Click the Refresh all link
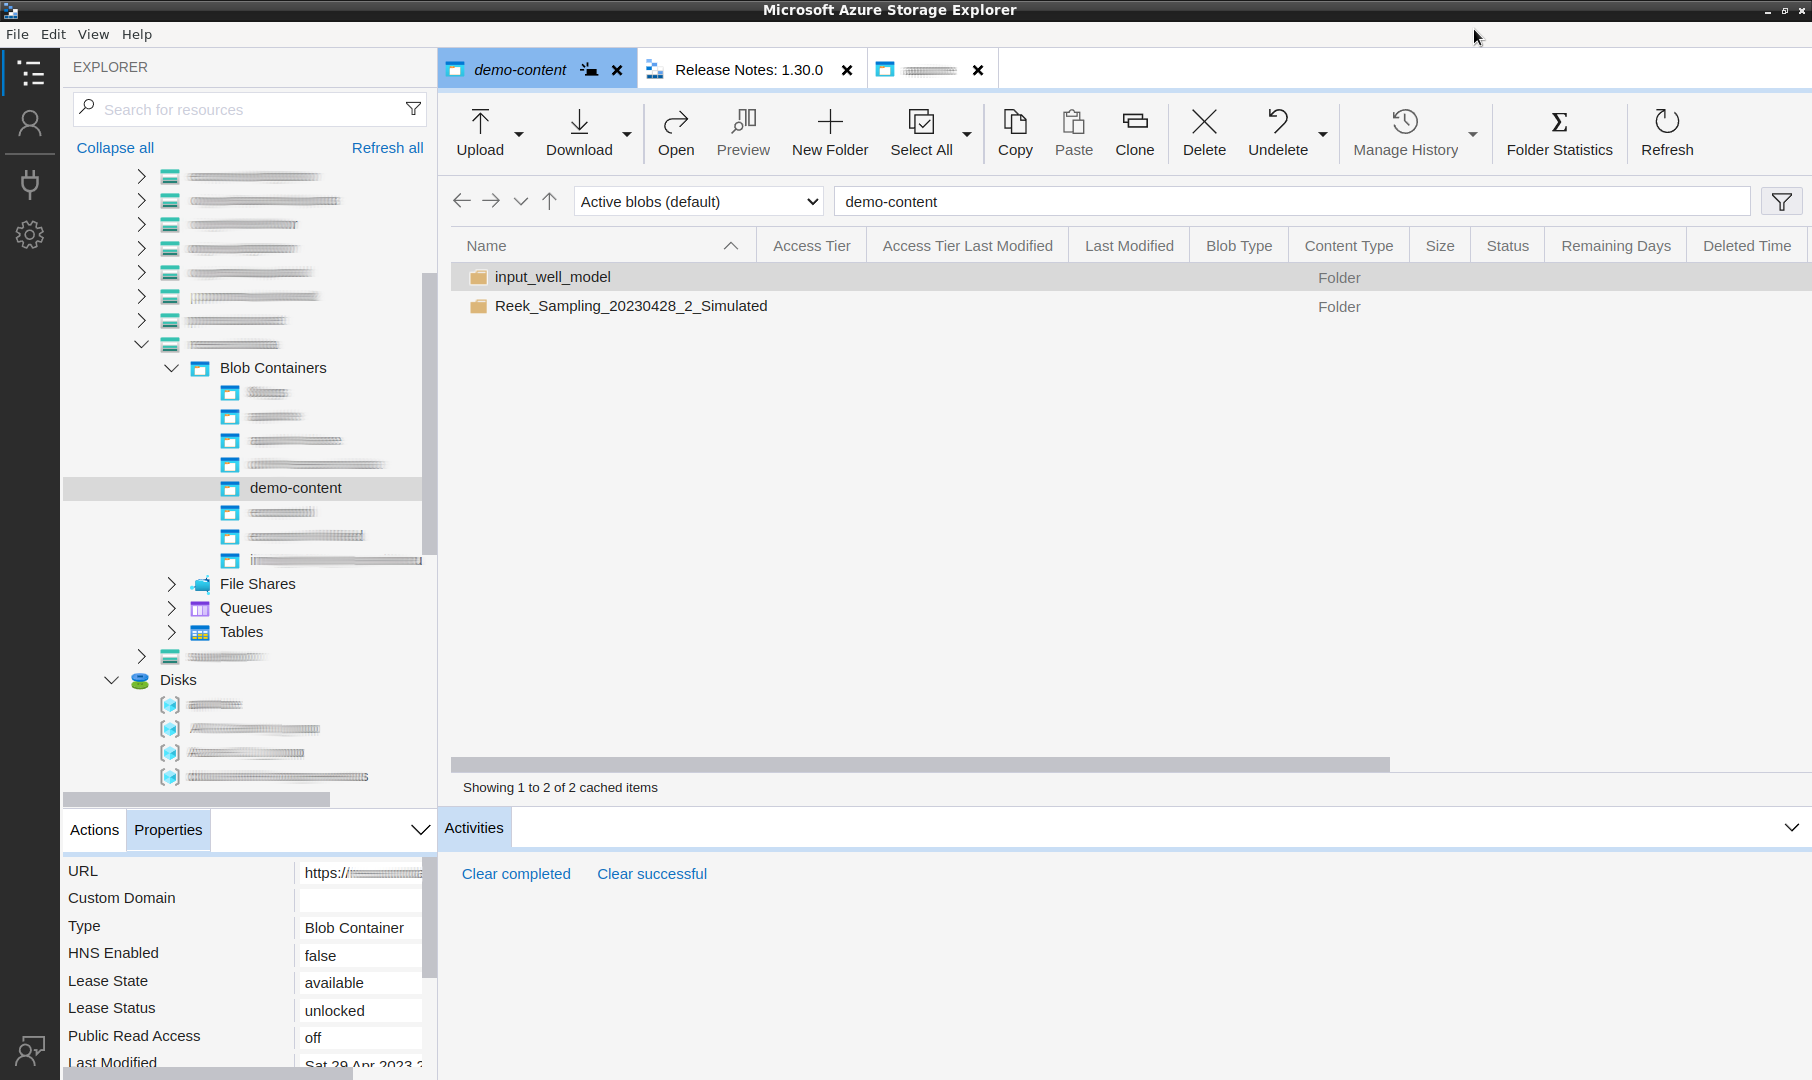 (387, 148)
